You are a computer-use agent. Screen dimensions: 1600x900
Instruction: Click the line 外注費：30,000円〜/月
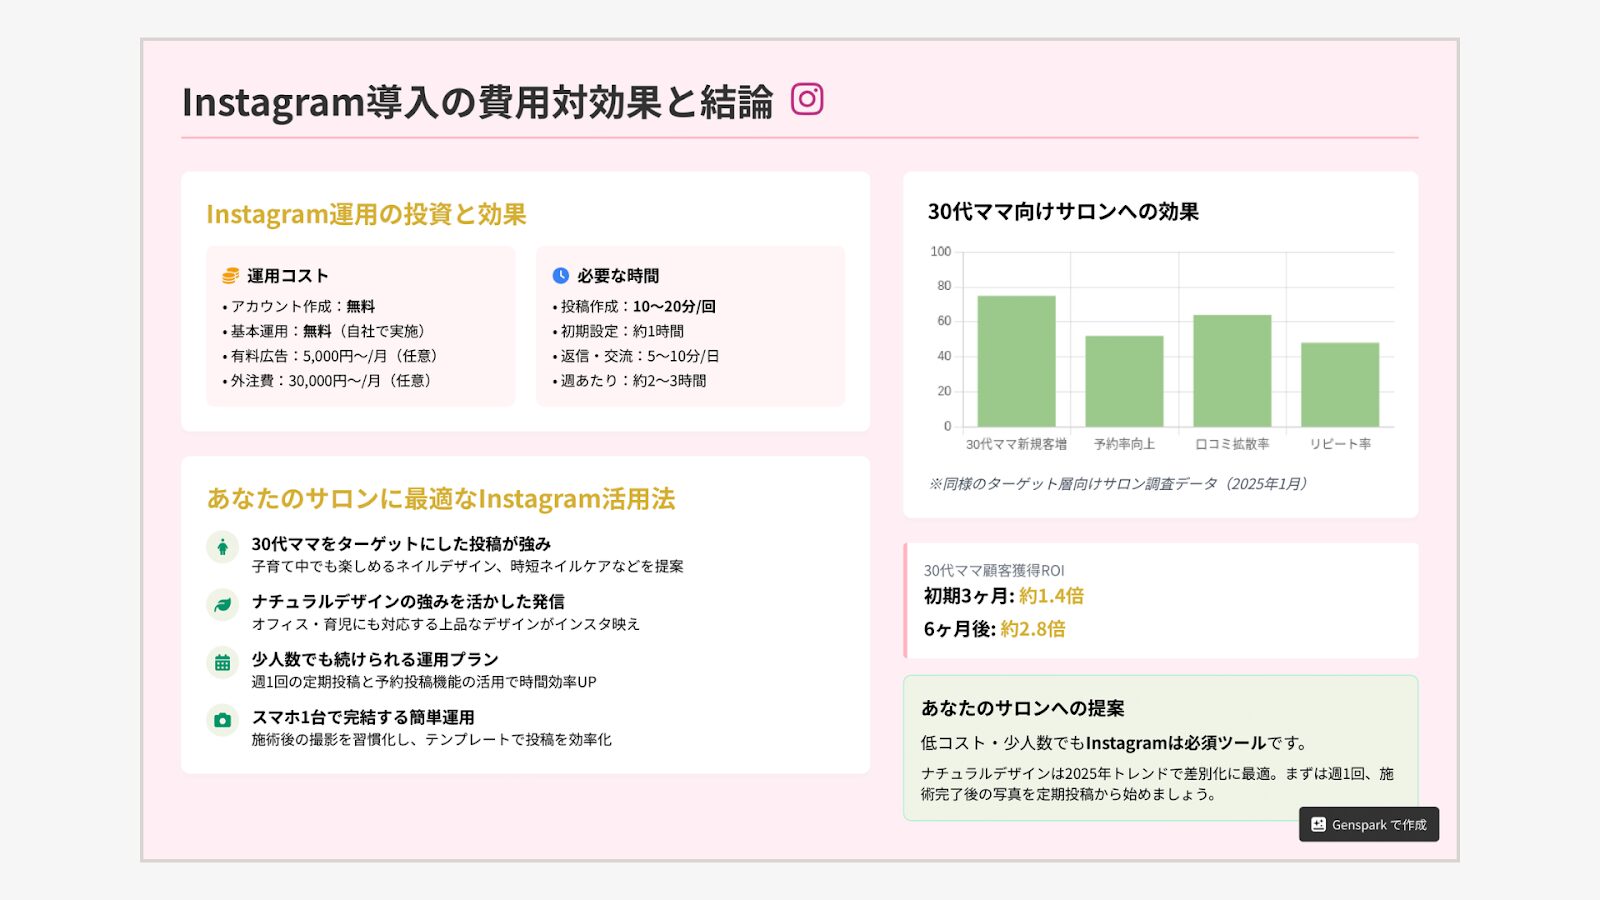click(329, 381)
